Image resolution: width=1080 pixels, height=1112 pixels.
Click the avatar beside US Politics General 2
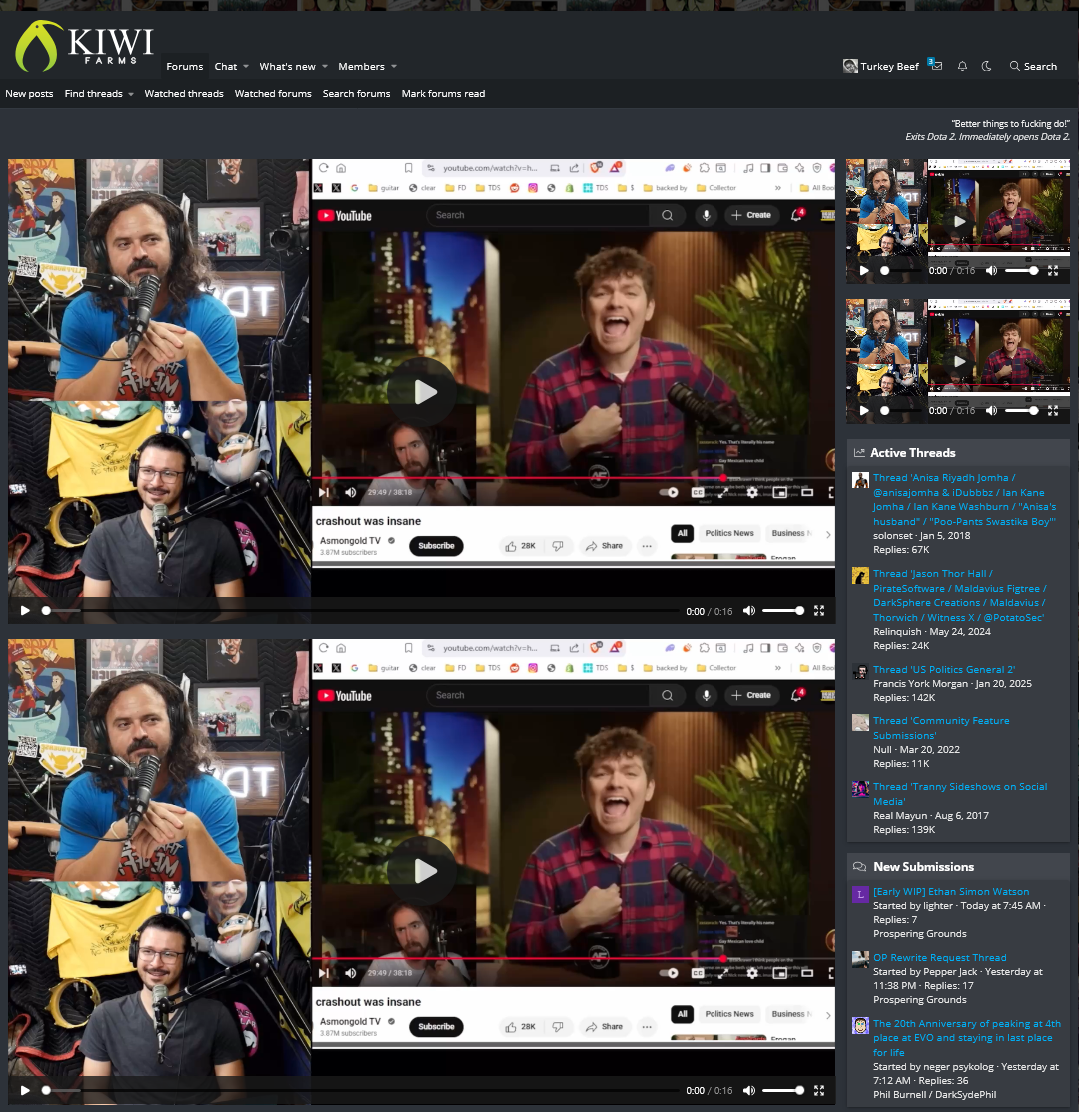click(x=860, y=672)
